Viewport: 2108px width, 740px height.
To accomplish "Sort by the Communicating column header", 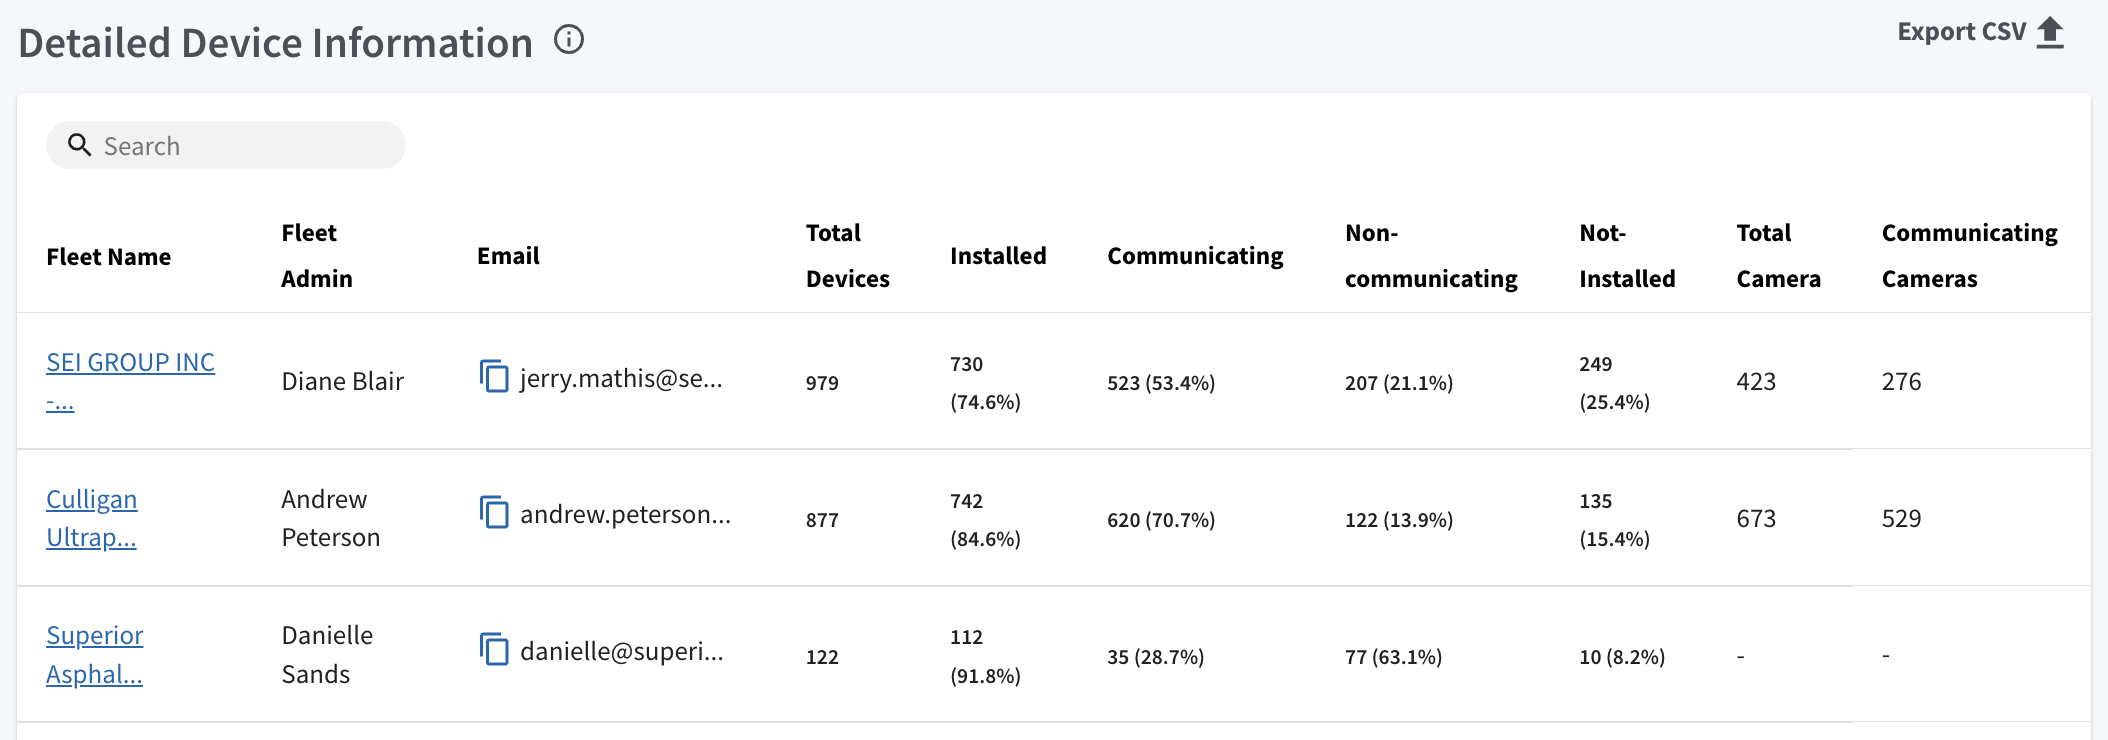I will tap(1195, 256).
